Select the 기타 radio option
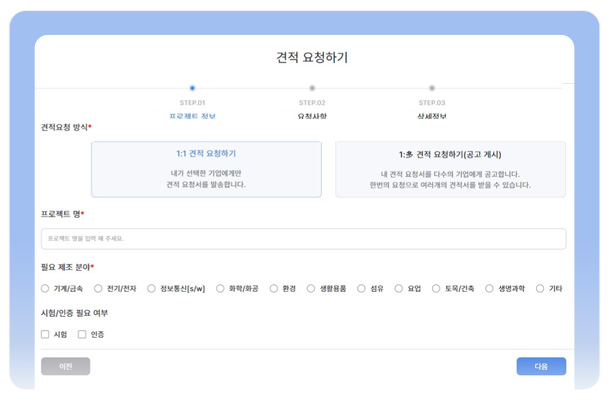This screenshot has height=410, width=610. (540, 288)
